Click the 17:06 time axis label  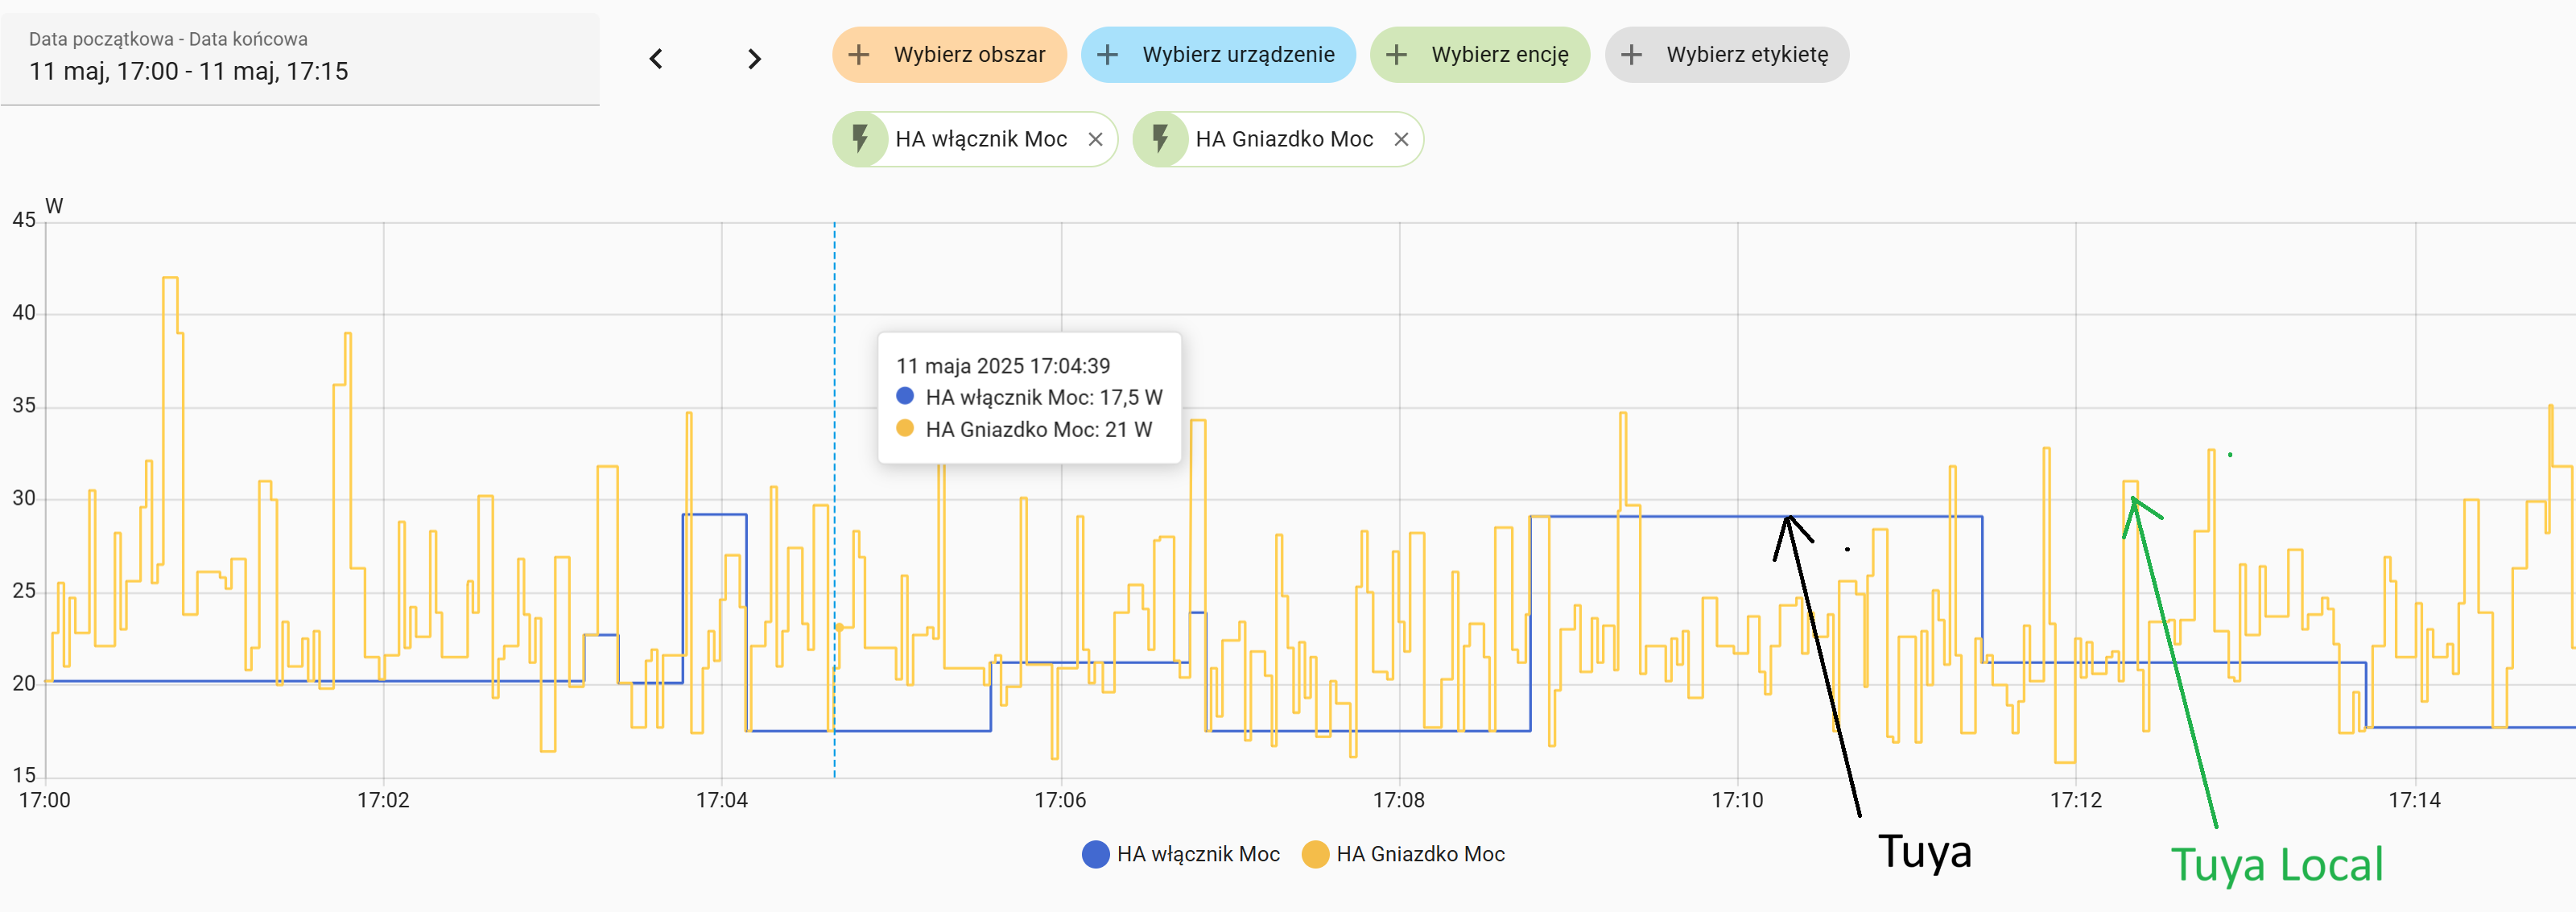pyautogui.click(x=1060, y=800)
